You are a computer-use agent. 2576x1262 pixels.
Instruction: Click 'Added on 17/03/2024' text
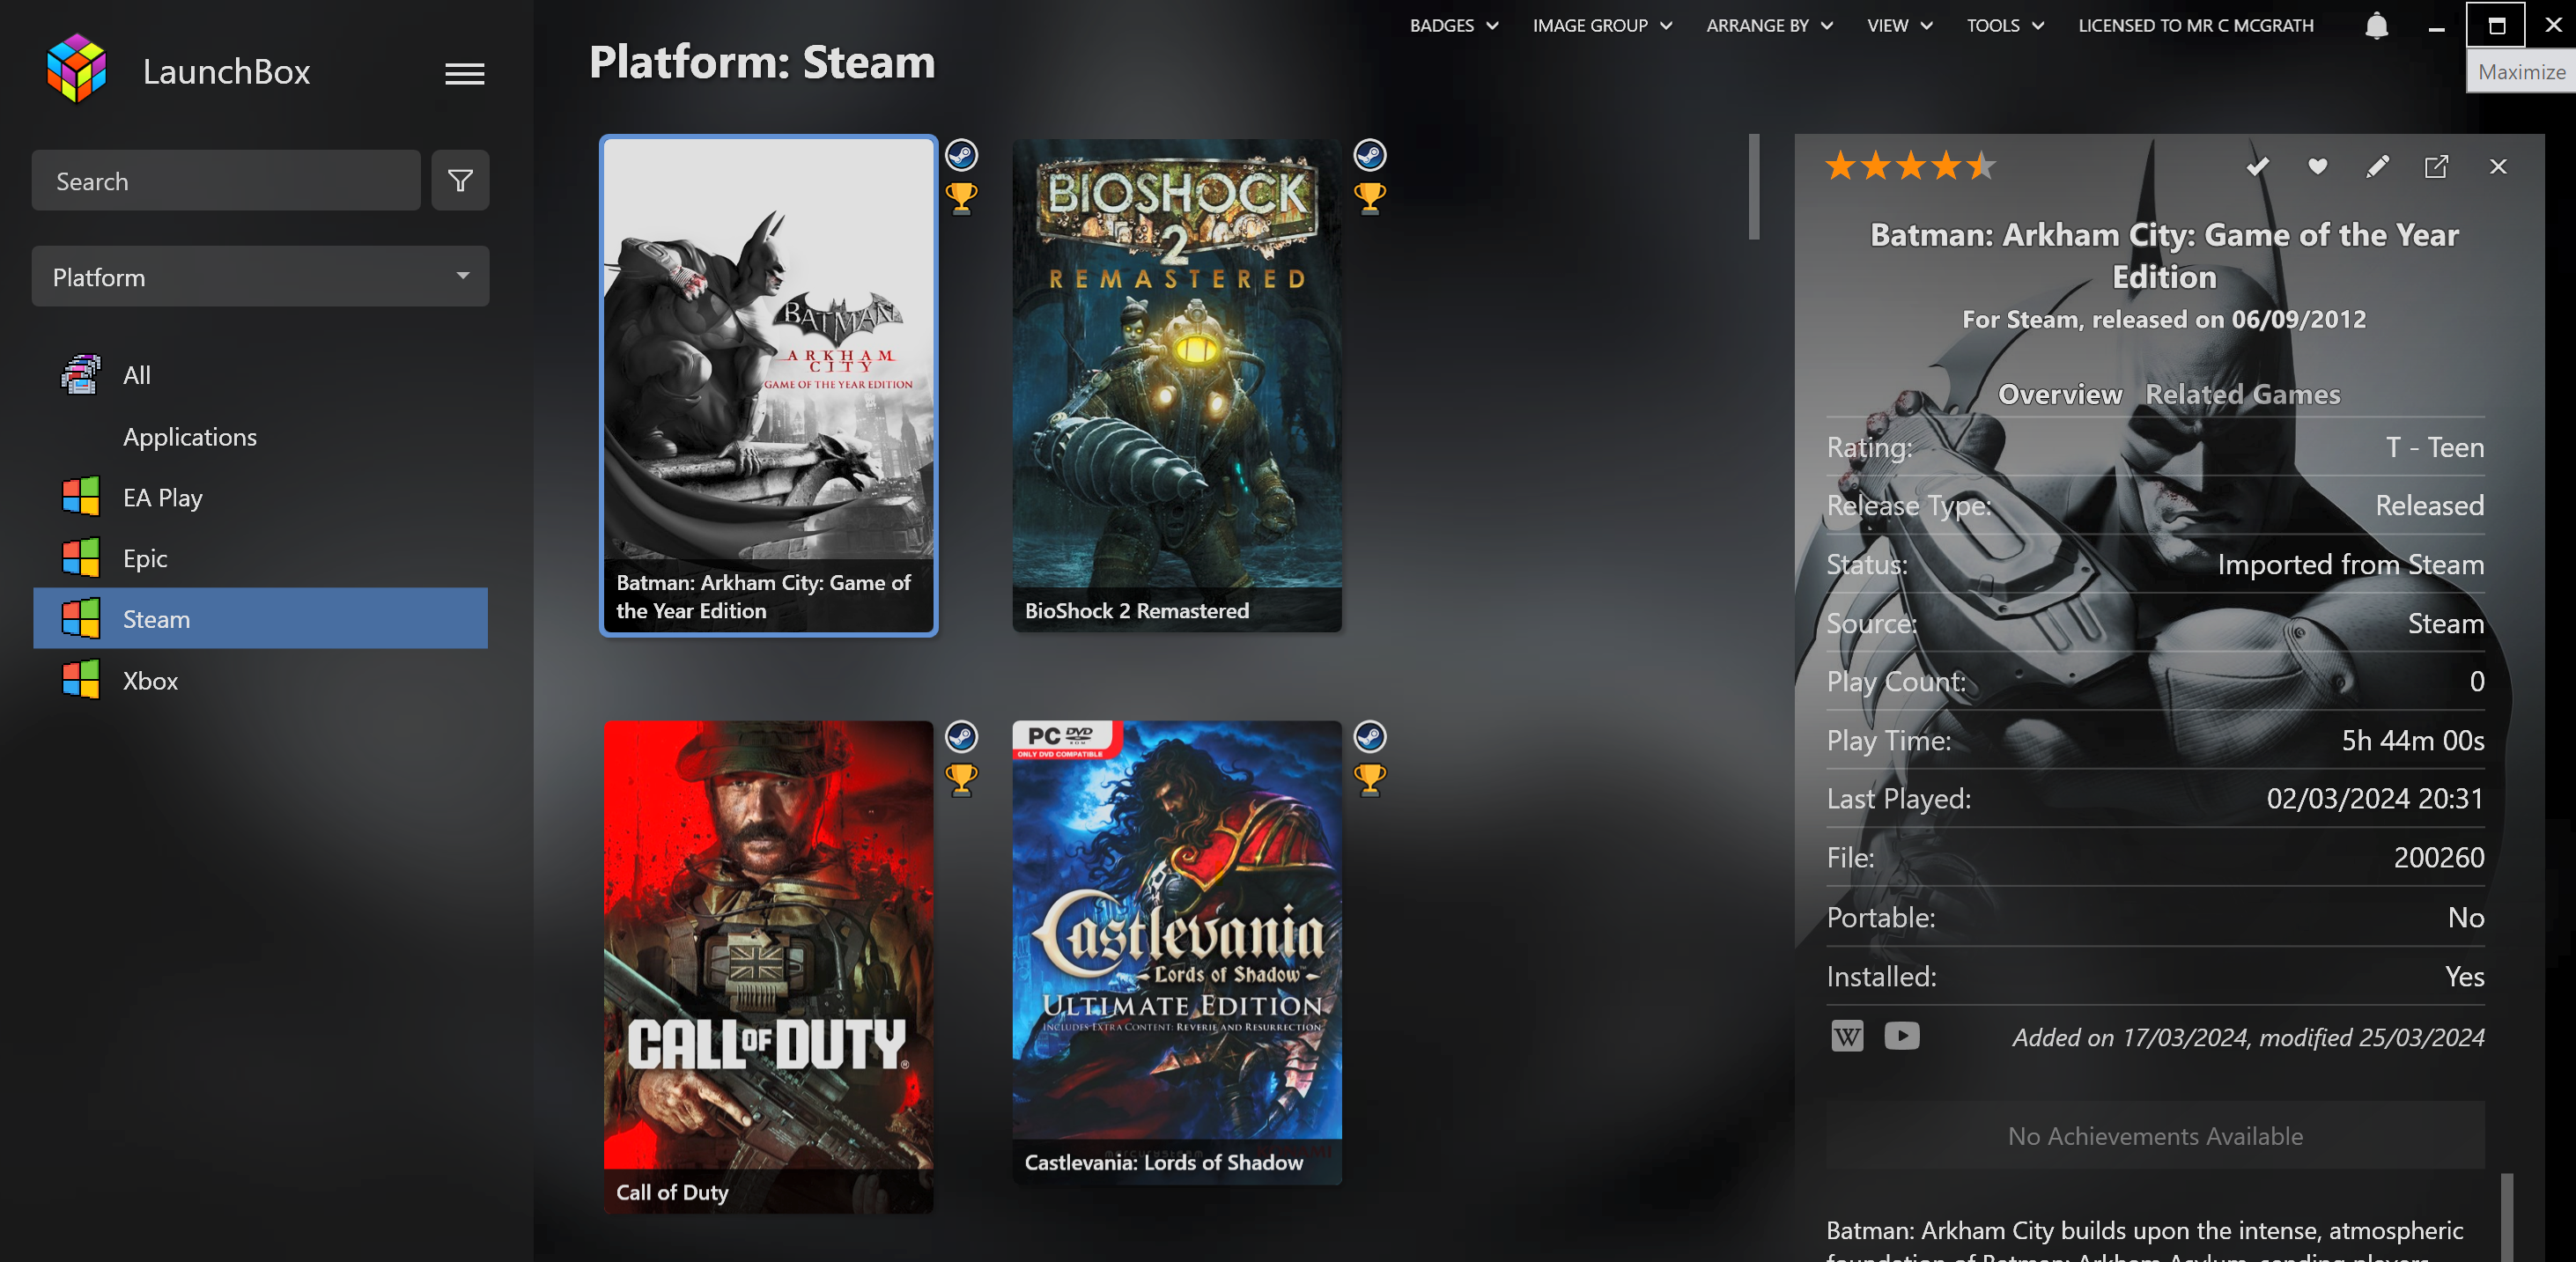coord(2248,1038)
